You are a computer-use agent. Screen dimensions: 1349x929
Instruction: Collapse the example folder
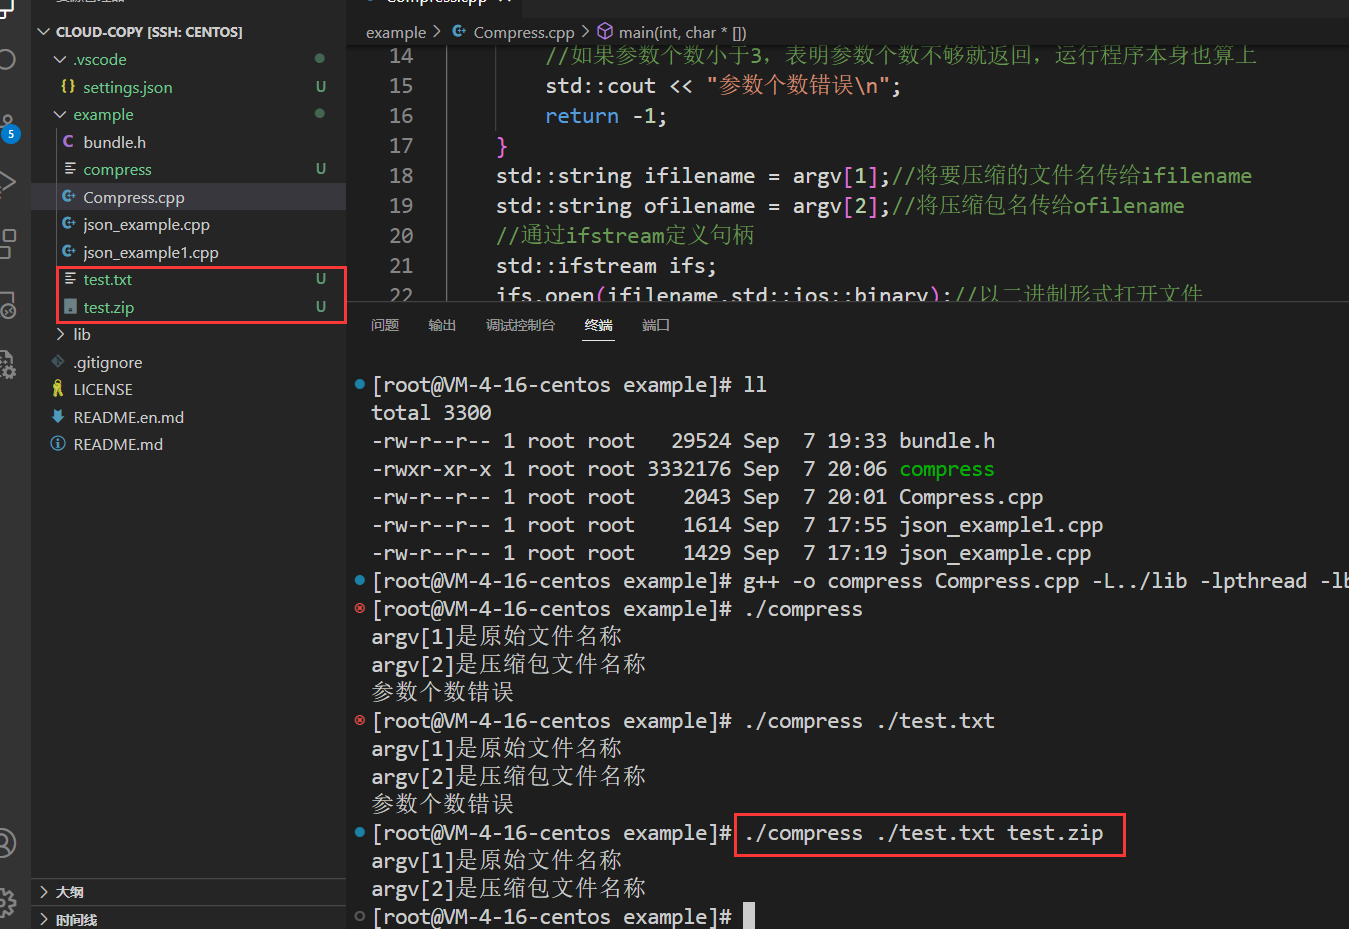pos(60,115)
